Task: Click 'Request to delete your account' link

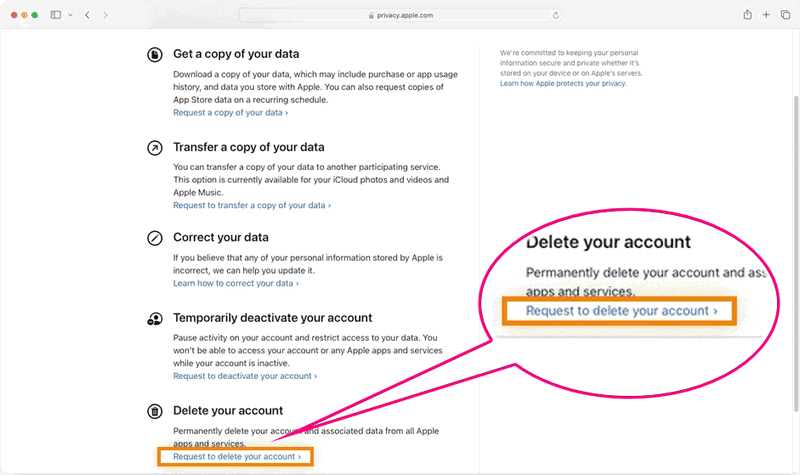Action: 236,456
